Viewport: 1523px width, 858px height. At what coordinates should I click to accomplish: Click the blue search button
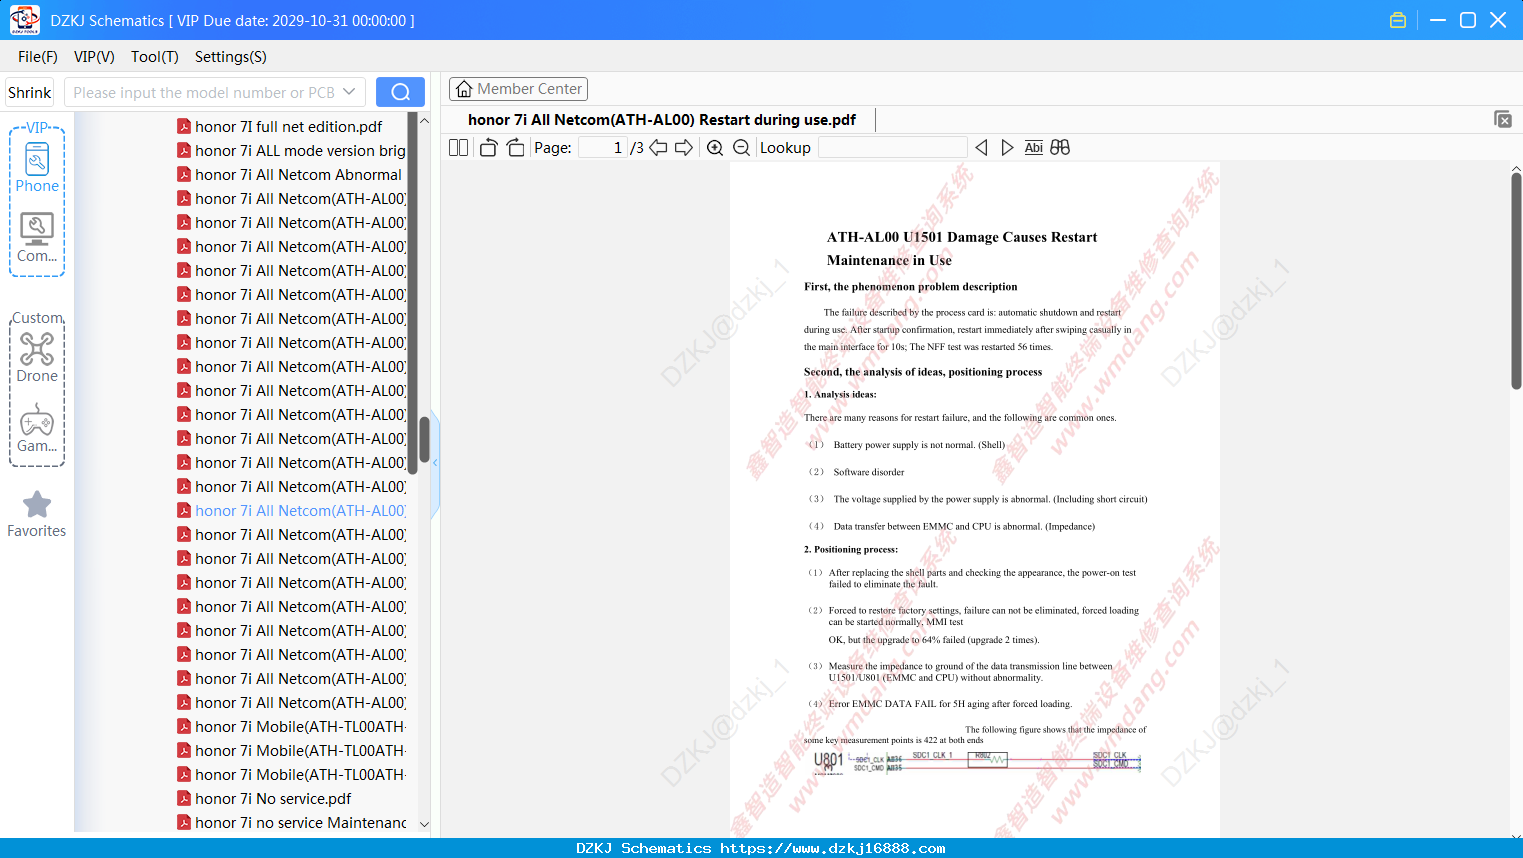(x=400, y=92)
